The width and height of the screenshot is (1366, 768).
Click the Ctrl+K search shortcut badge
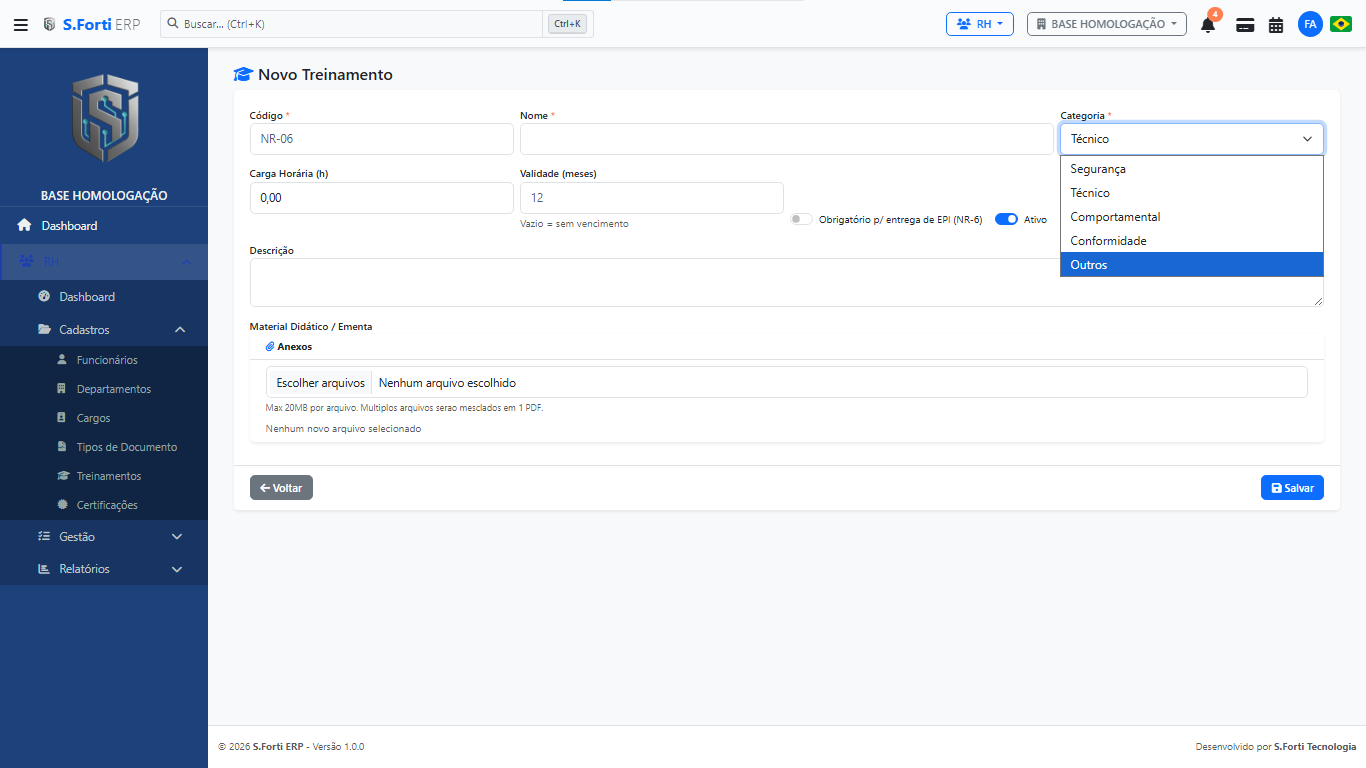(567, 24)
